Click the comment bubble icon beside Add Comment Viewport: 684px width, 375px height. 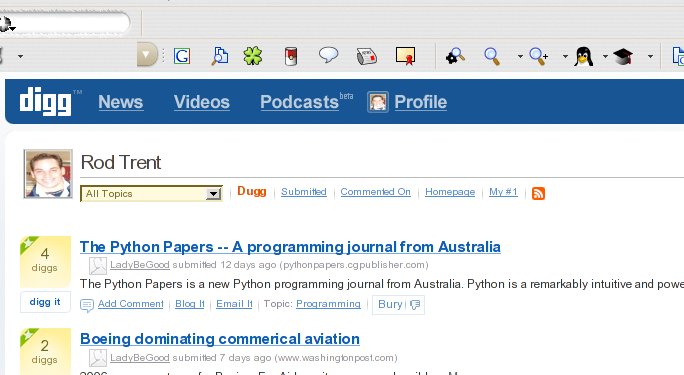[87, 305]
